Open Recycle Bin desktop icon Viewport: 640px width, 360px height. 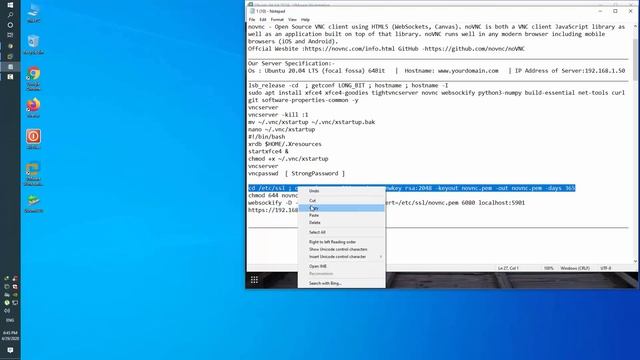click(x=33, y=44)
